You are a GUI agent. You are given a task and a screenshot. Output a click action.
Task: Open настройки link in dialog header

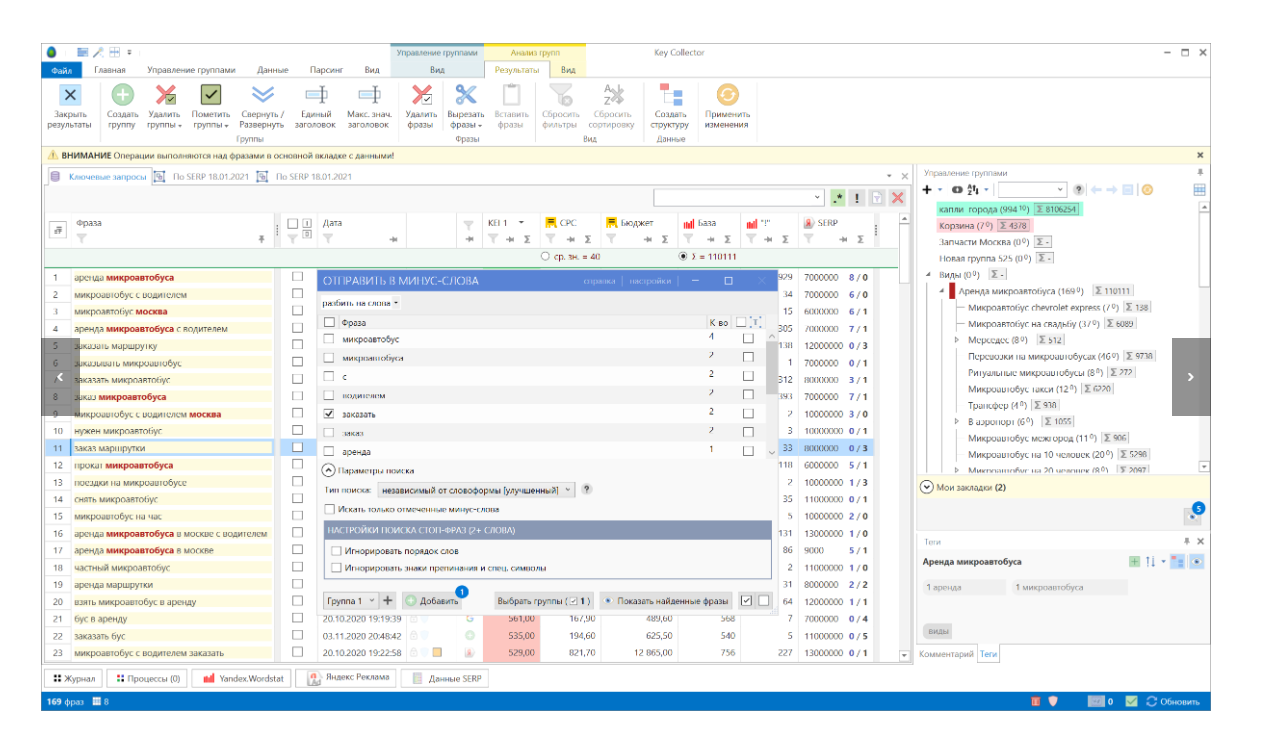point(650,281)
